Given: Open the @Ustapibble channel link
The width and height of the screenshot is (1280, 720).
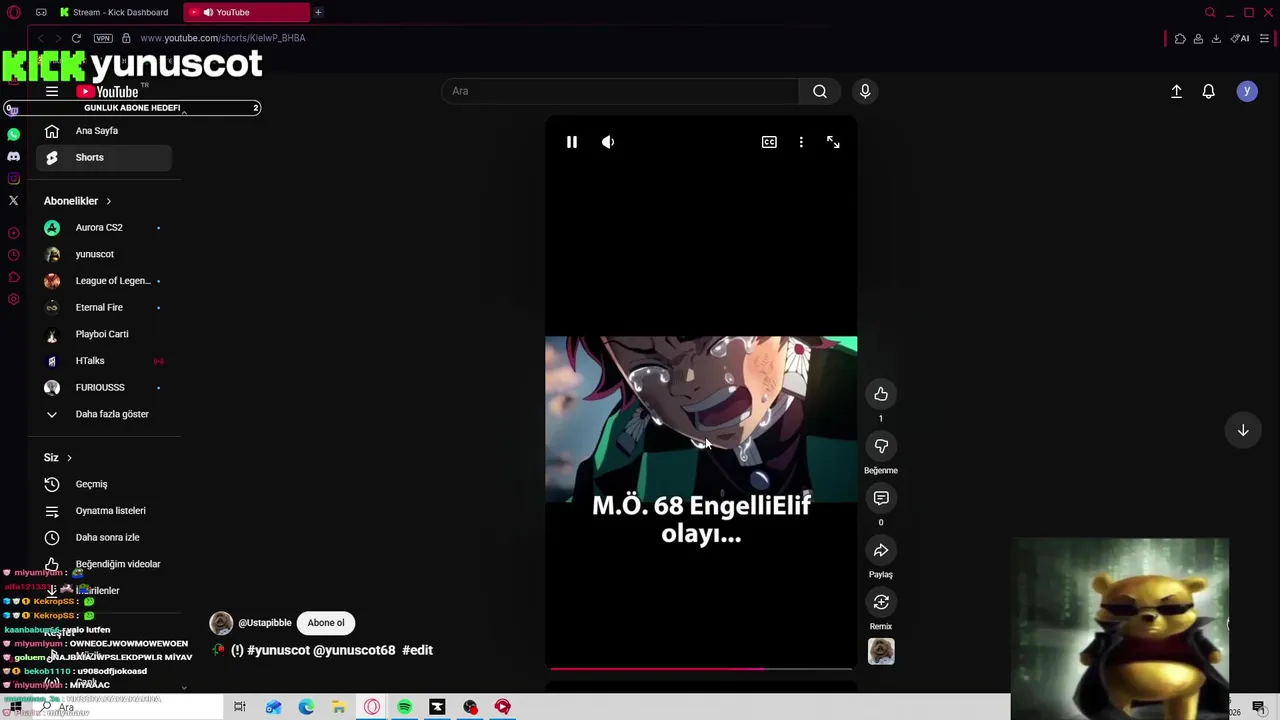Looking at the screenshot, I should coord(265,623).
